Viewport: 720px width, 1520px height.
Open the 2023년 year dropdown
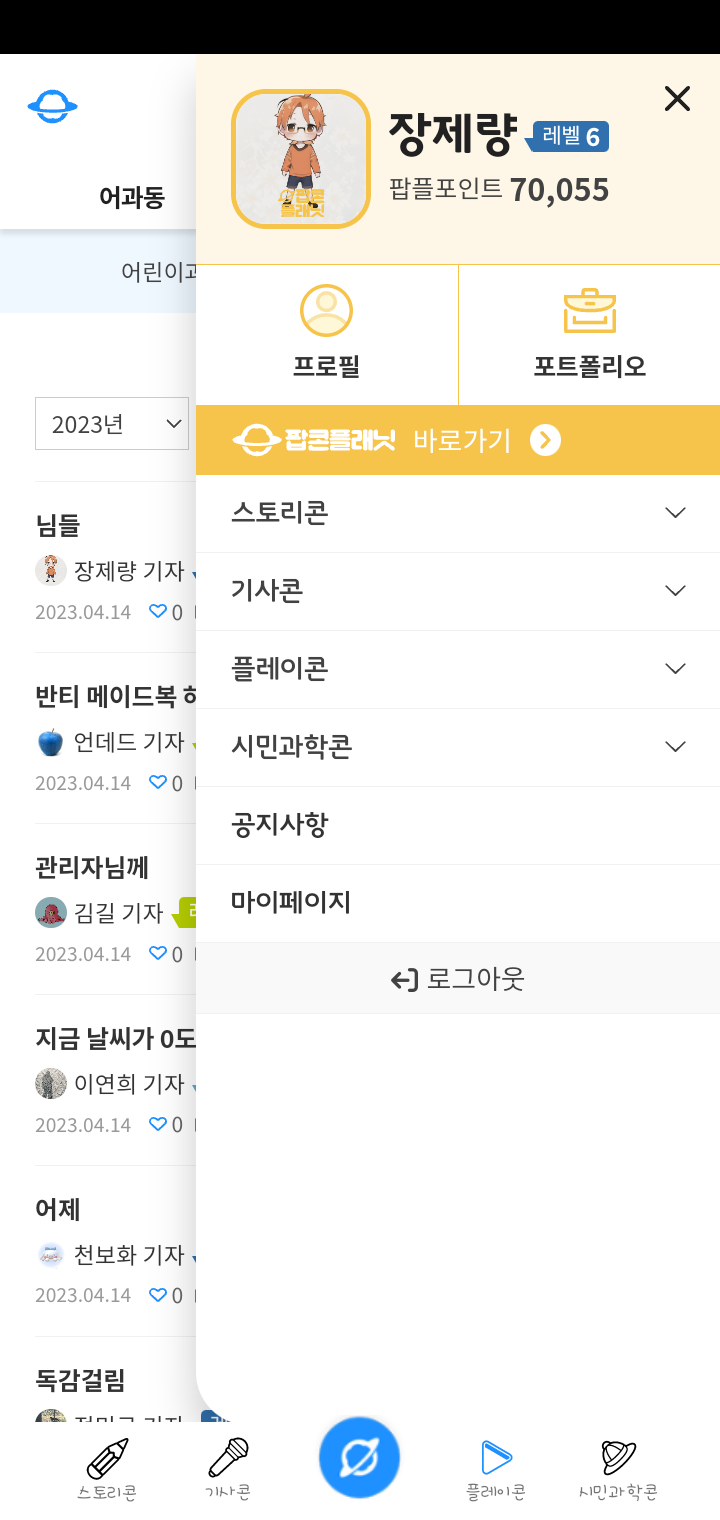tap(112, 424)
